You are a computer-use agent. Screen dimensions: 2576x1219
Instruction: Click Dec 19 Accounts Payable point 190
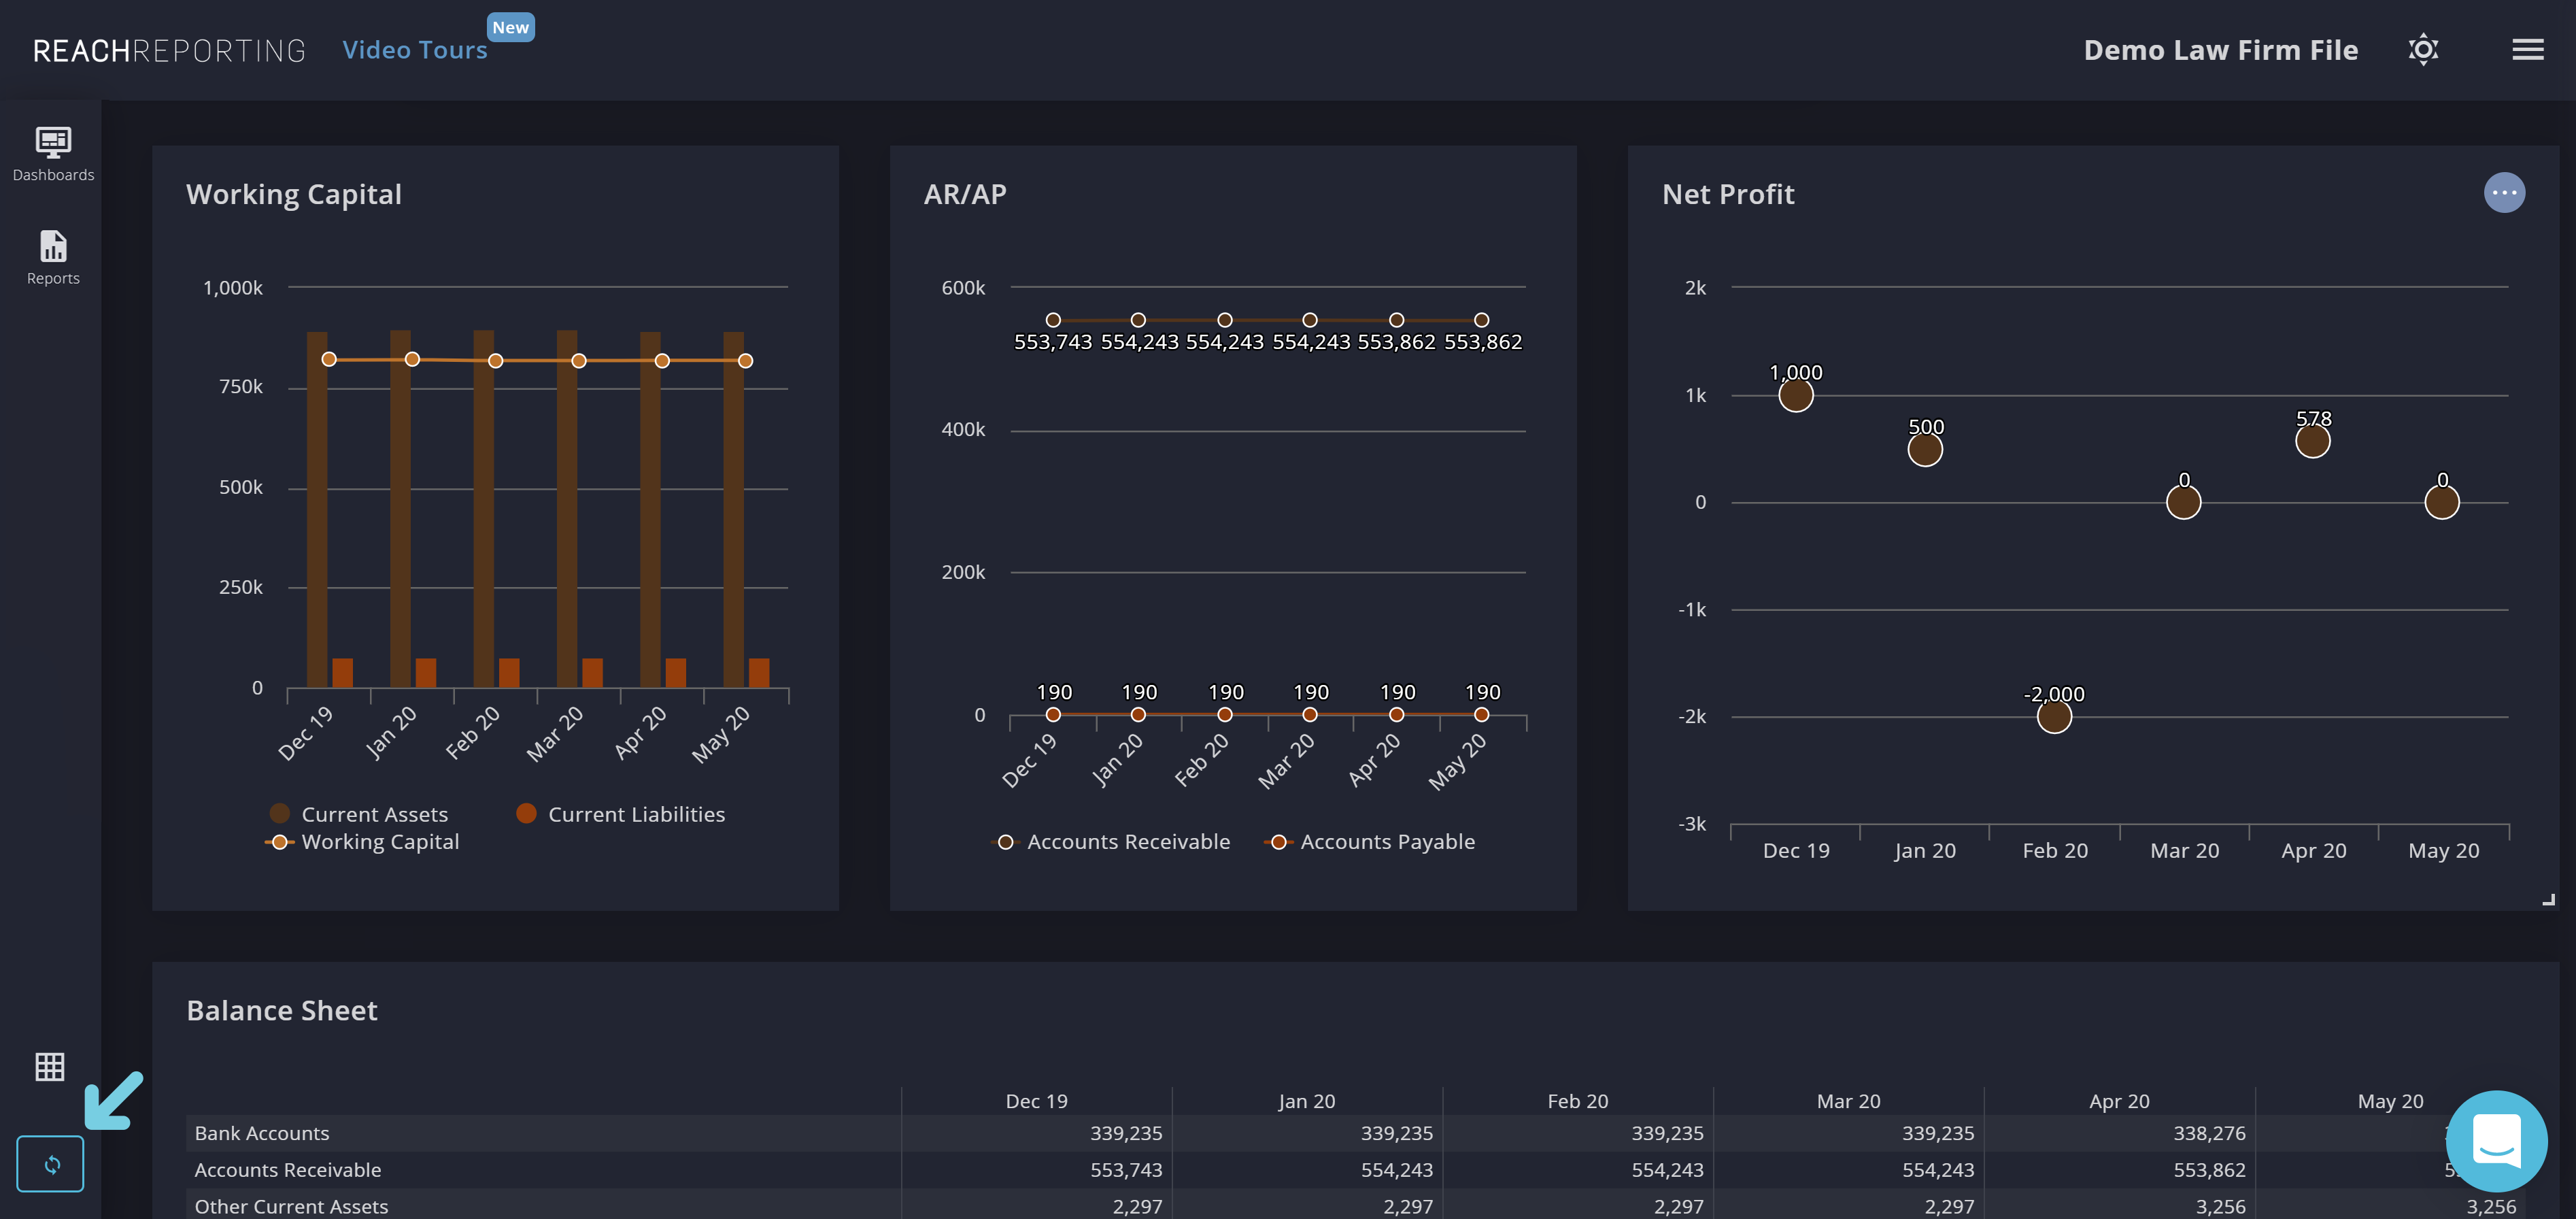[x=1053, y=714]
